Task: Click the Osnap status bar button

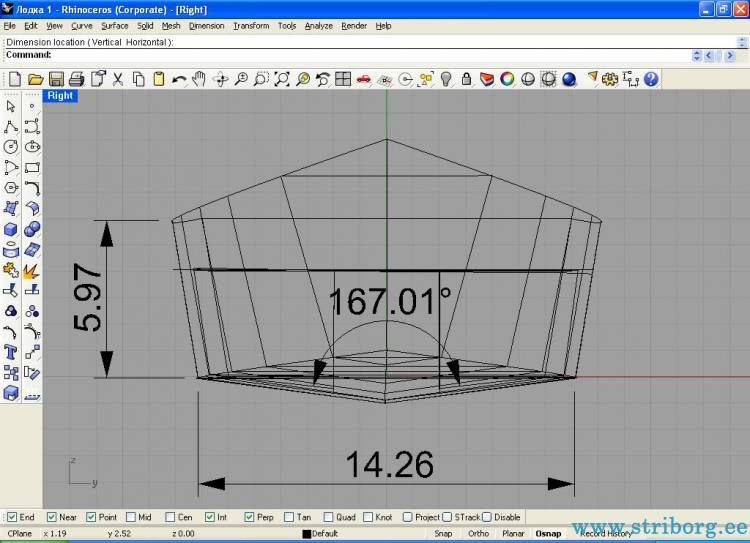Action: tap(547, 533)
